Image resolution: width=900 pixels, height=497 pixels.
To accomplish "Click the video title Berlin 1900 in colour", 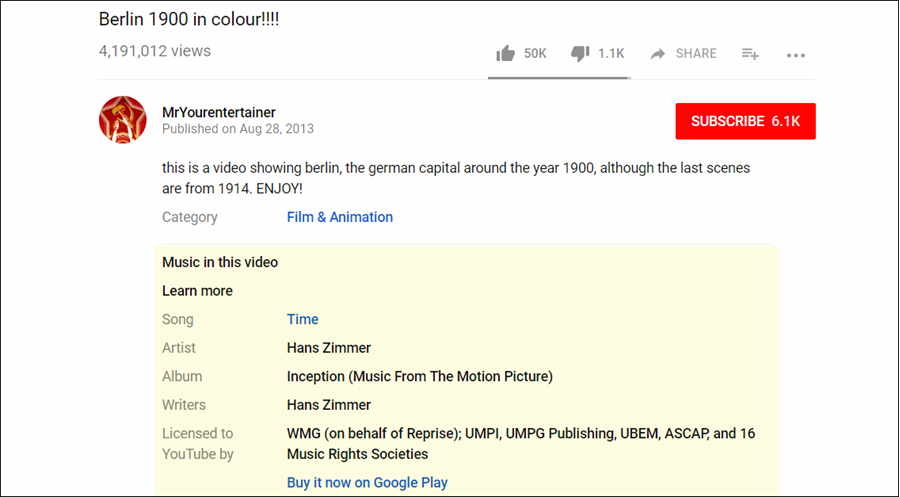I will (189, 19).
